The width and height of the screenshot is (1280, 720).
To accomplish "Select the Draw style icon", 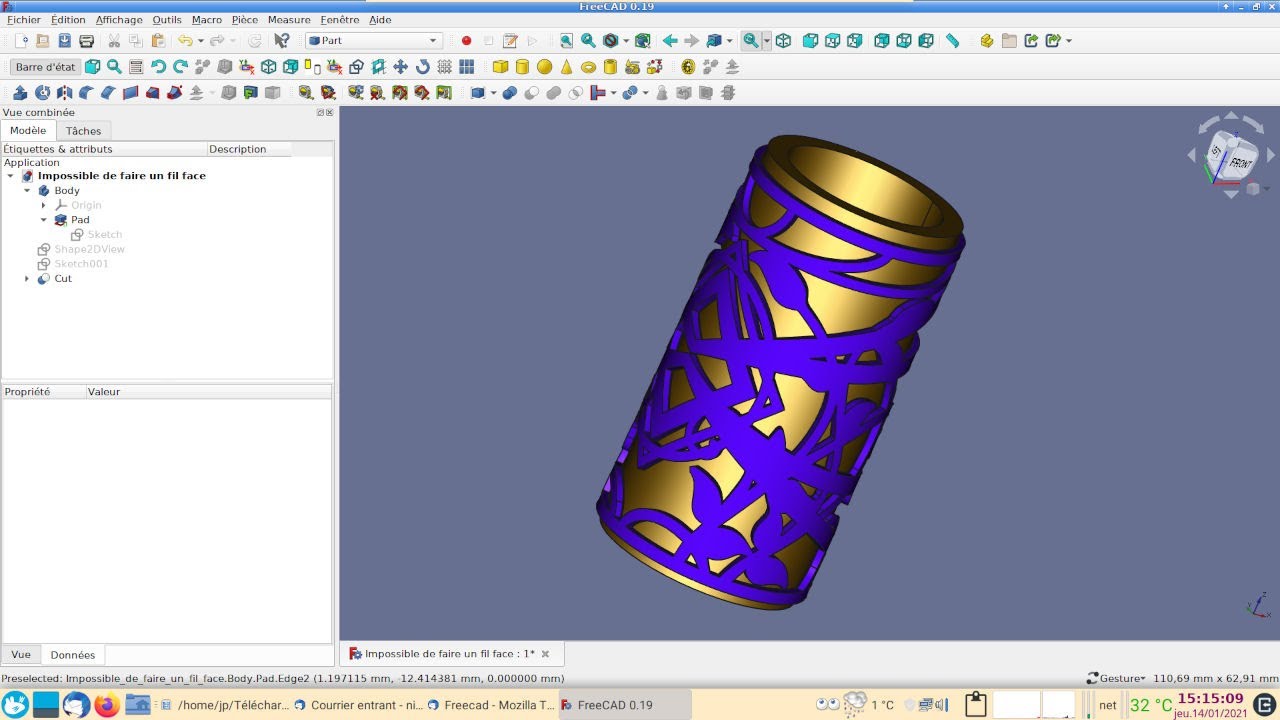I will [x=609, y=41].
